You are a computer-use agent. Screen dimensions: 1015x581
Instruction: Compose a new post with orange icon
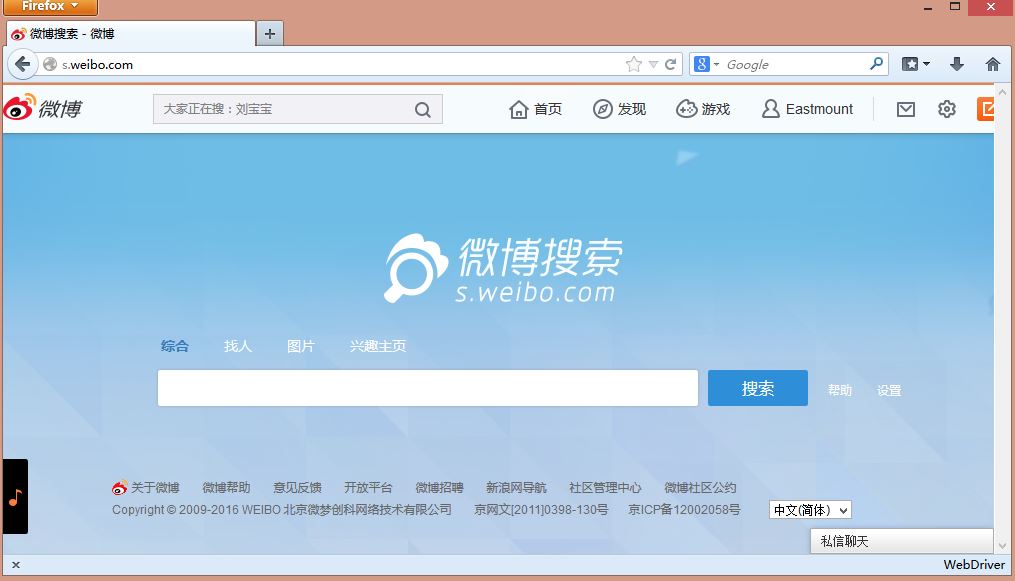pos(985,109)
